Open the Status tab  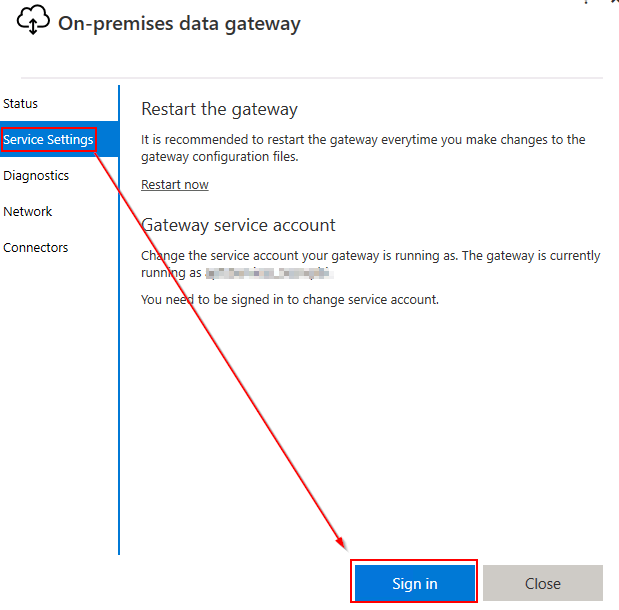click(x=21, y=104)
